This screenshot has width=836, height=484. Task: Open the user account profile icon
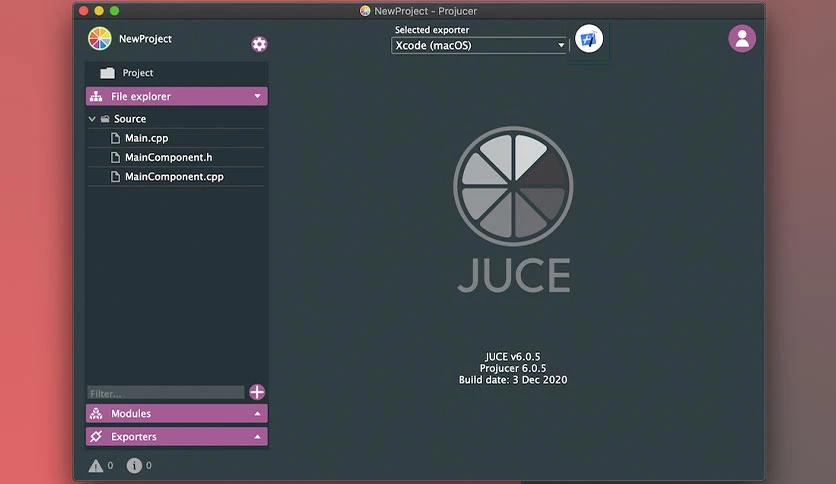click(x=742, y=38)
